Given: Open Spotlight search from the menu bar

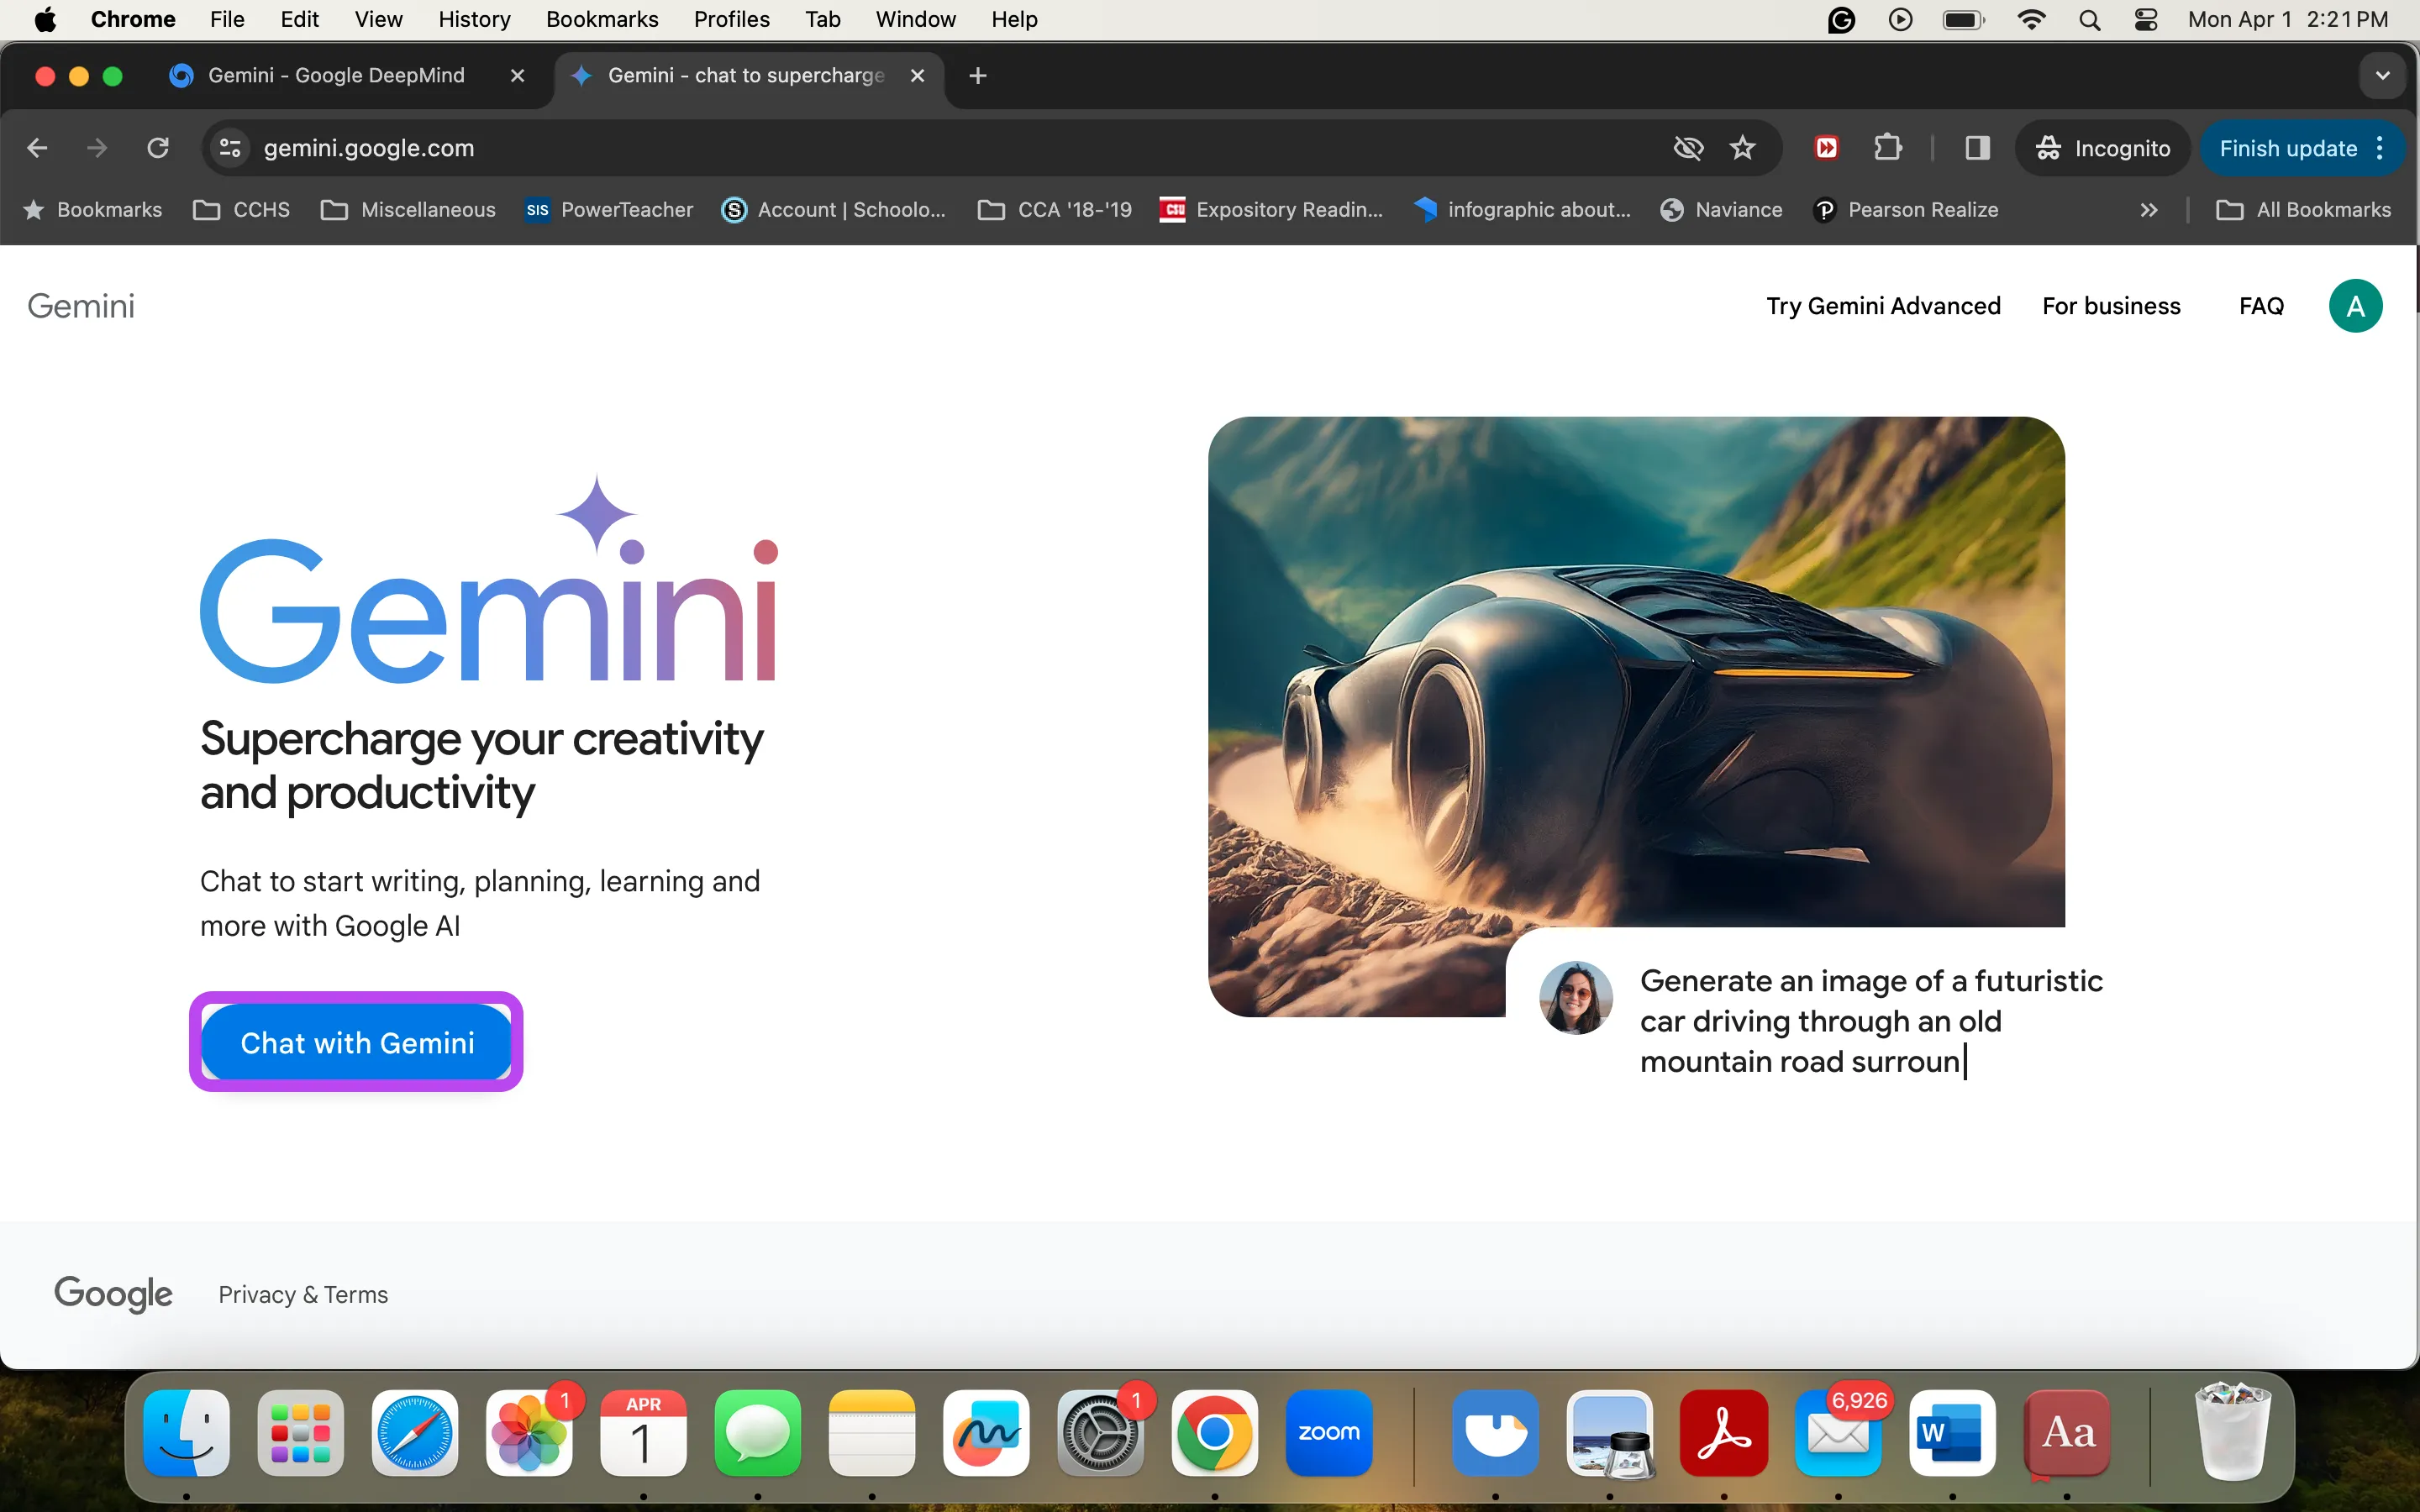Looking at the screenshot, I should [x=2089, y=19].
